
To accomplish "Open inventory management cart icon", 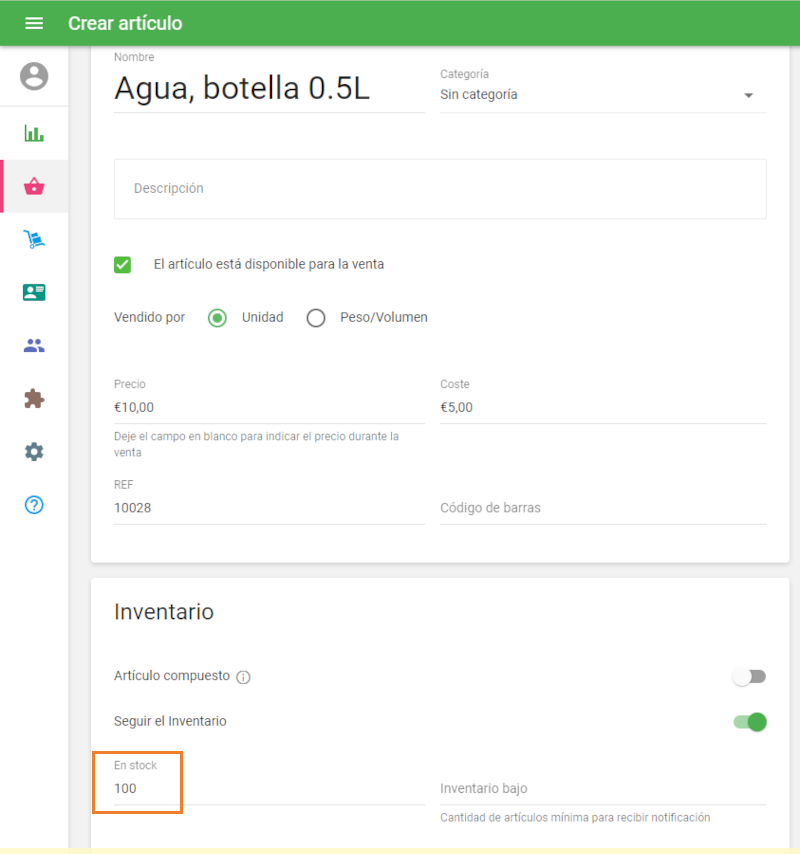I will (34, 239).
